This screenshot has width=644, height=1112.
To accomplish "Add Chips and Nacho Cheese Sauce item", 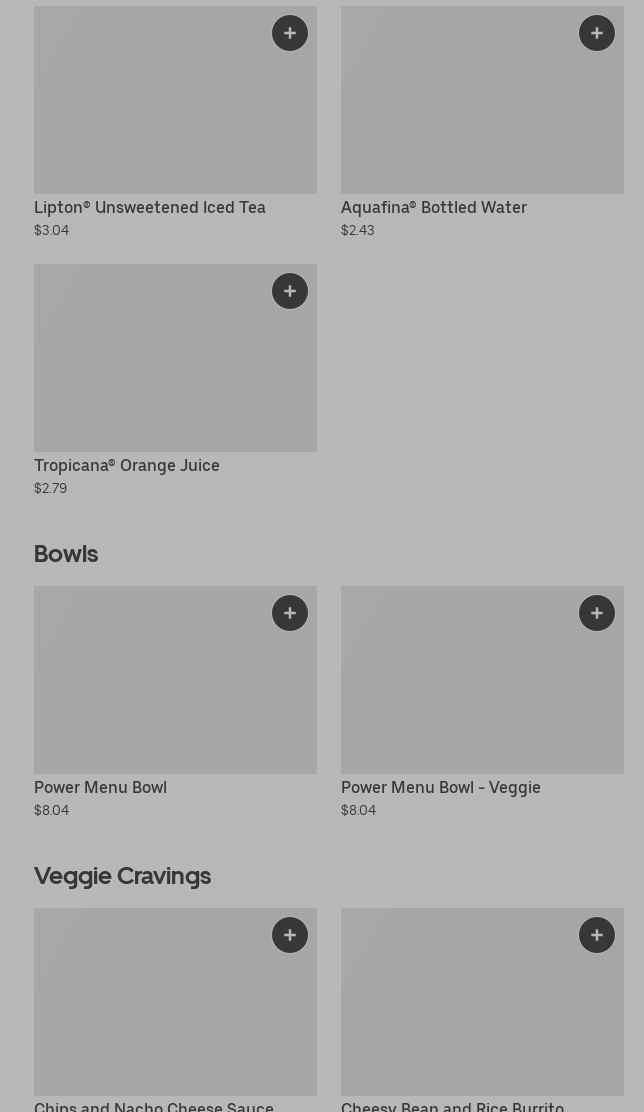I will click(290, 935).
